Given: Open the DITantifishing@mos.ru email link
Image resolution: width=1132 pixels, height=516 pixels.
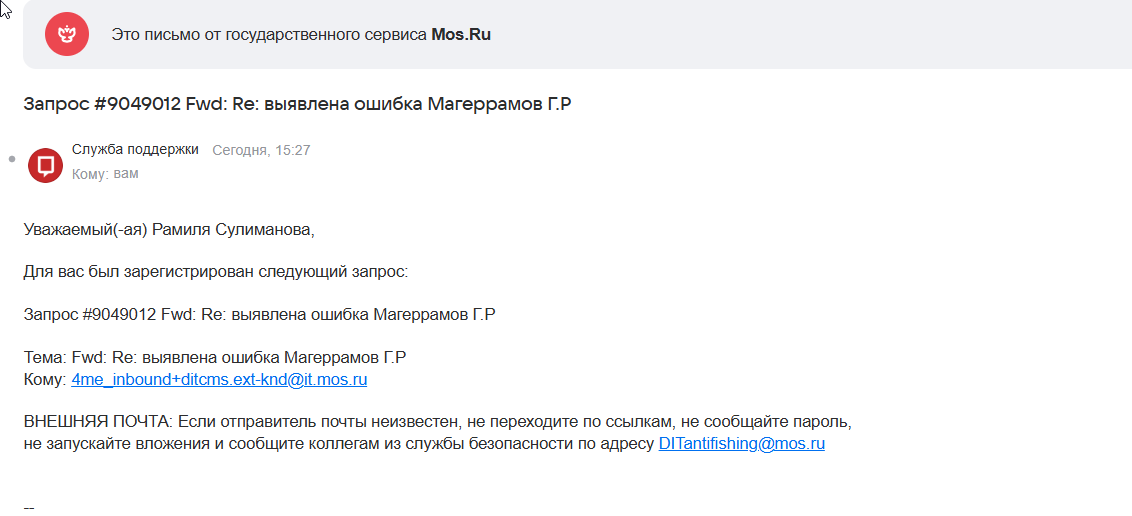Looking at the screenshot, I should [x=741, y=444].
